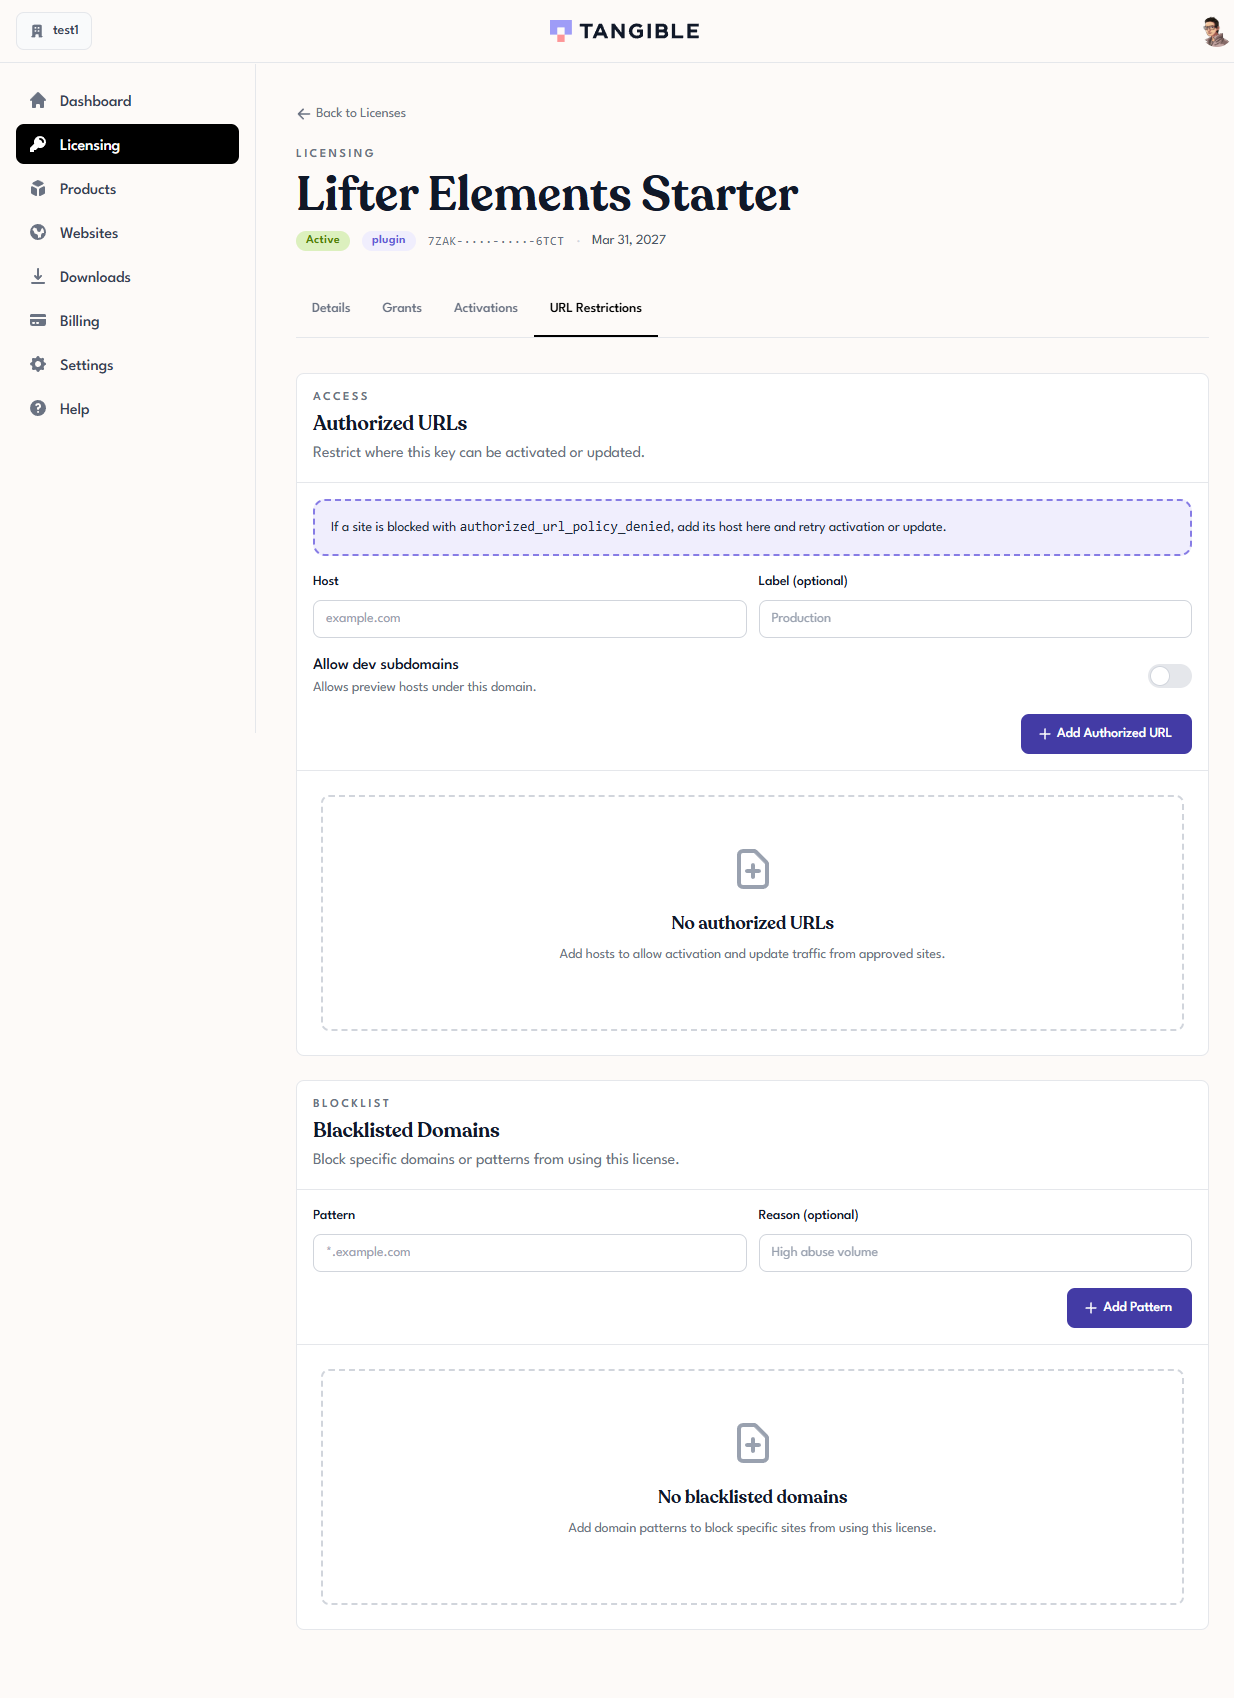Click the authorized_url_policy_denied code text

coord(565,527)
